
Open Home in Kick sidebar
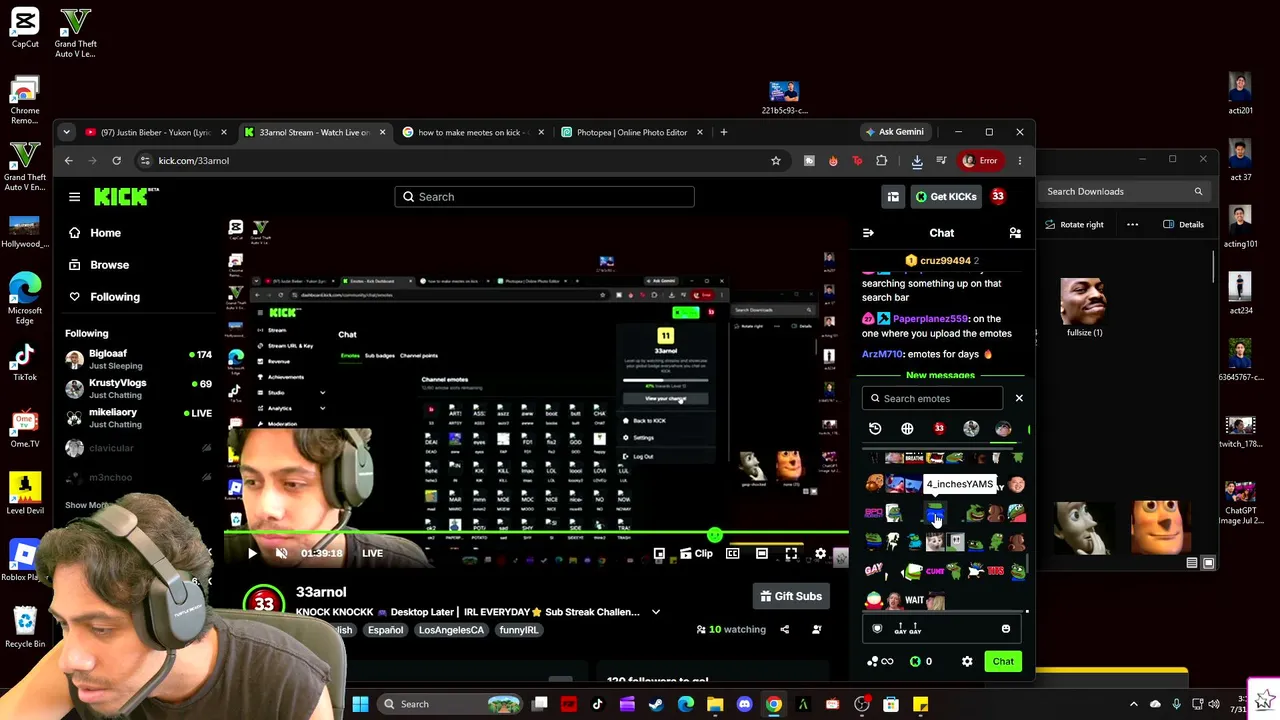[x=105, y=233]
